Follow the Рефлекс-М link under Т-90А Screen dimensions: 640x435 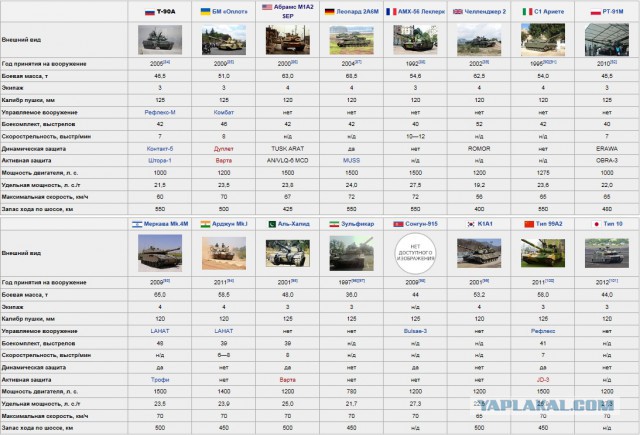160,112
